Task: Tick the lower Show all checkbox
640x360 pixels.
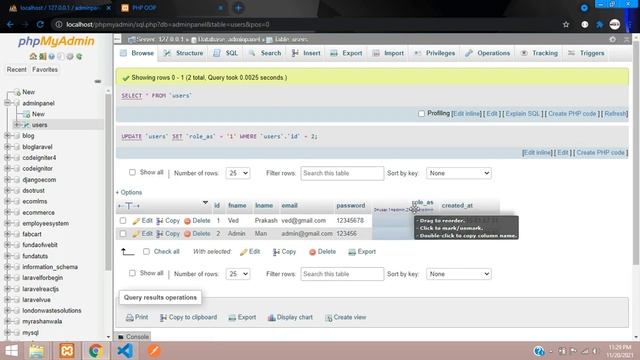Action: [x=132, y=273]
